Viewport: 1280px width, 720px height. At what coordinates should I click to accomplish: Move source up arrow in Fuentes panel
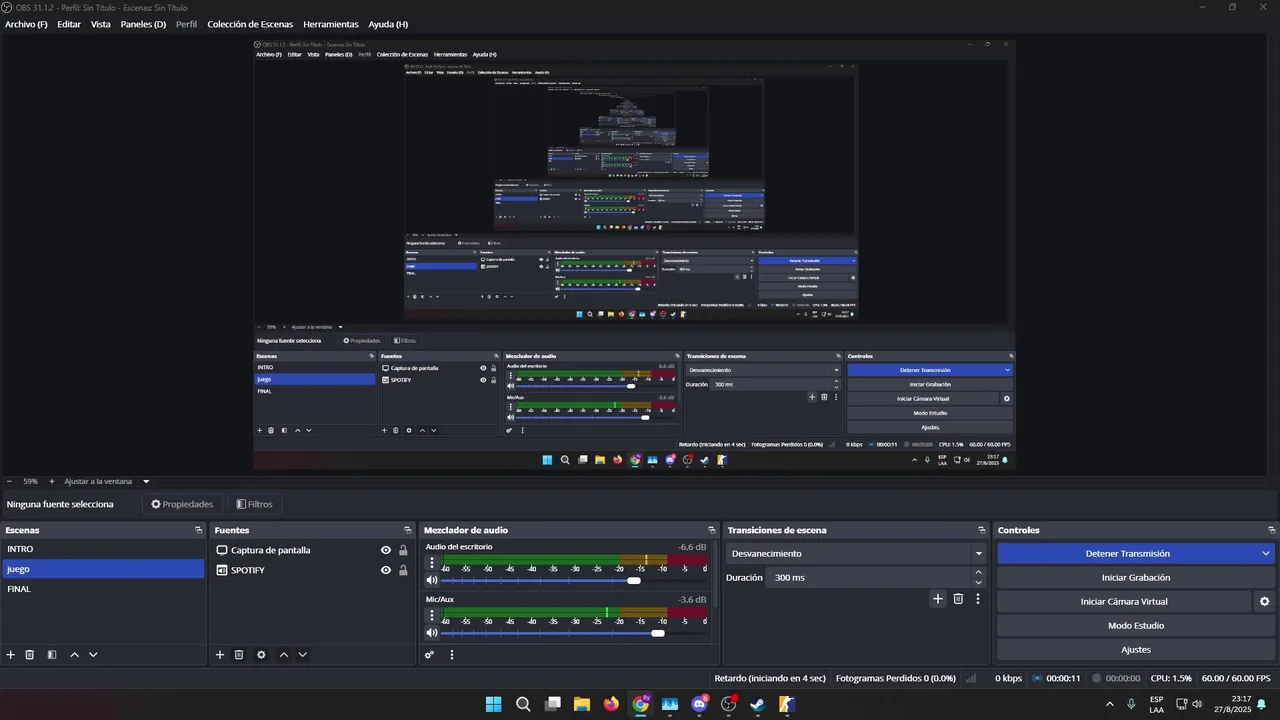point(283,655)
